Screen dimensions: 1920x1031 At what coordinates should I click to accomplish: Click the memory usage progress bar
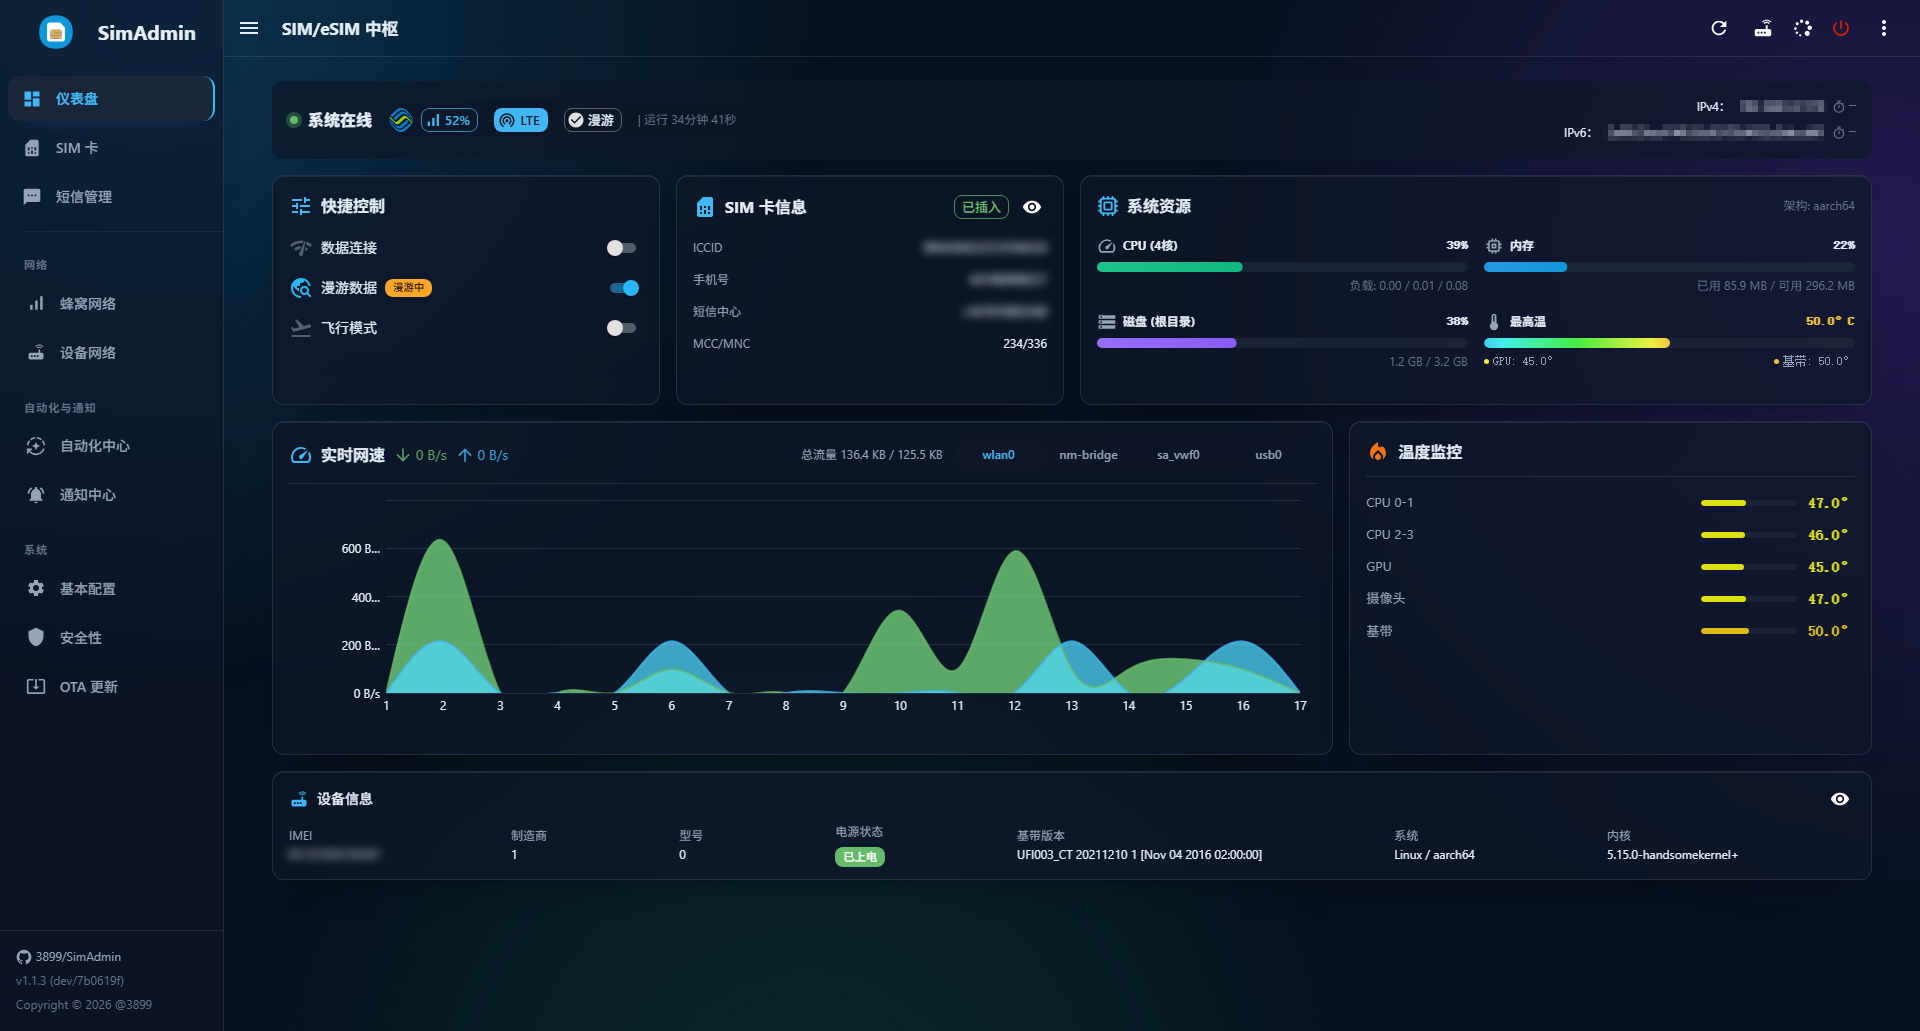point(1669,267)
